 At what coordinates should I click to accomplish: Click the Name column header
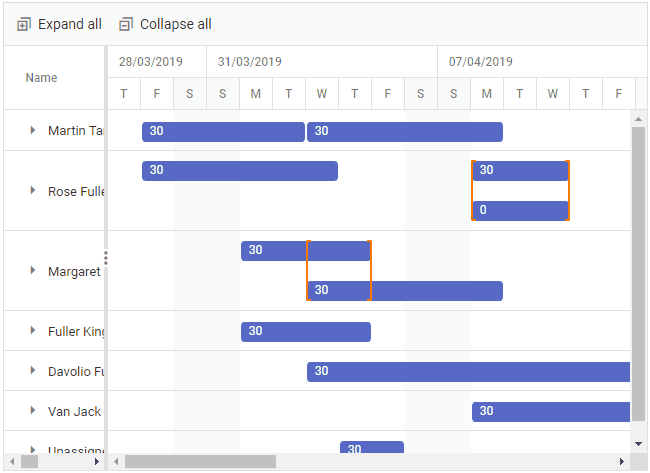click(42, 78)
